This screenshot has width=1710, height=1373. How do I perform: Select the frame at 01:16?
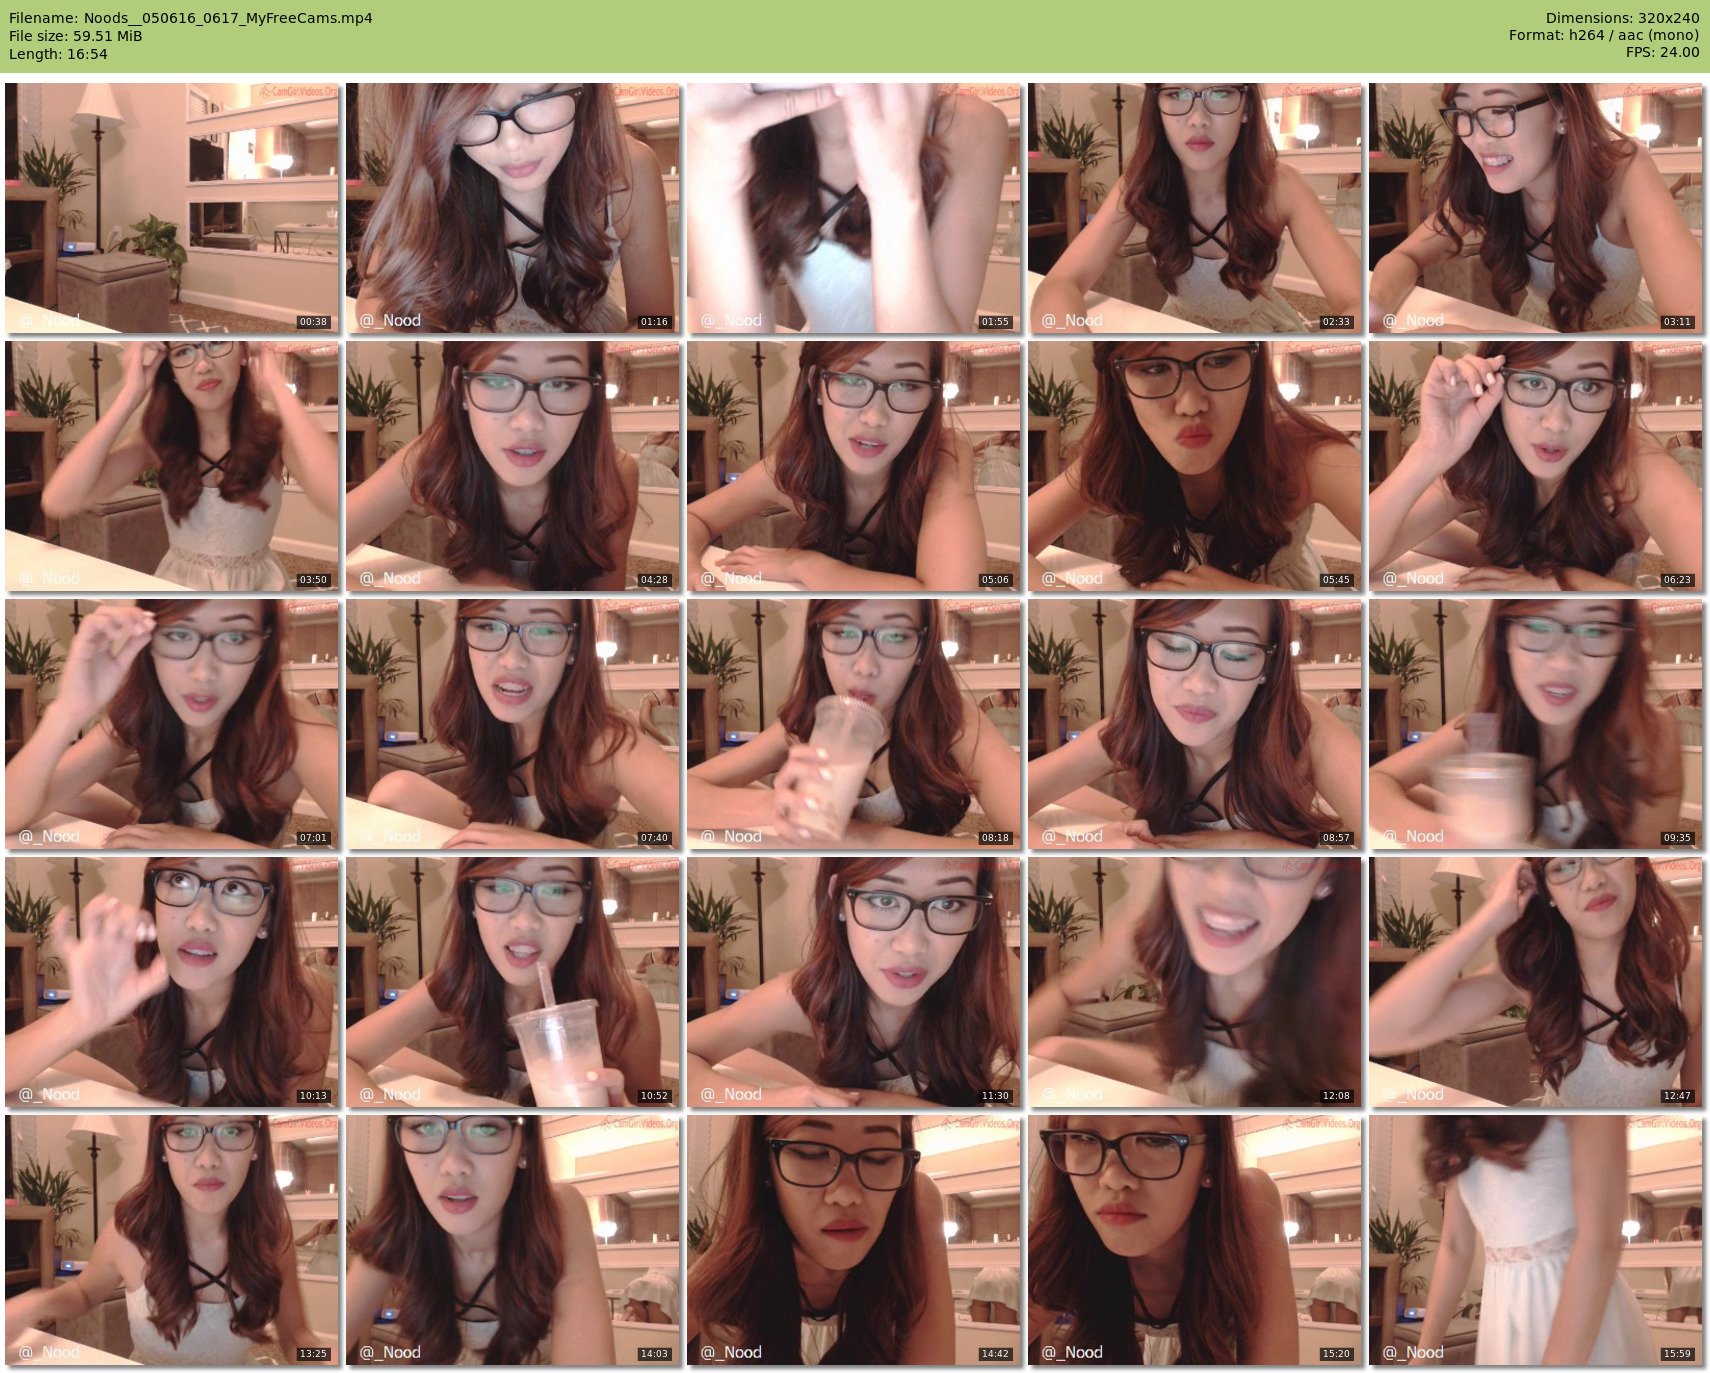[513, 208]
